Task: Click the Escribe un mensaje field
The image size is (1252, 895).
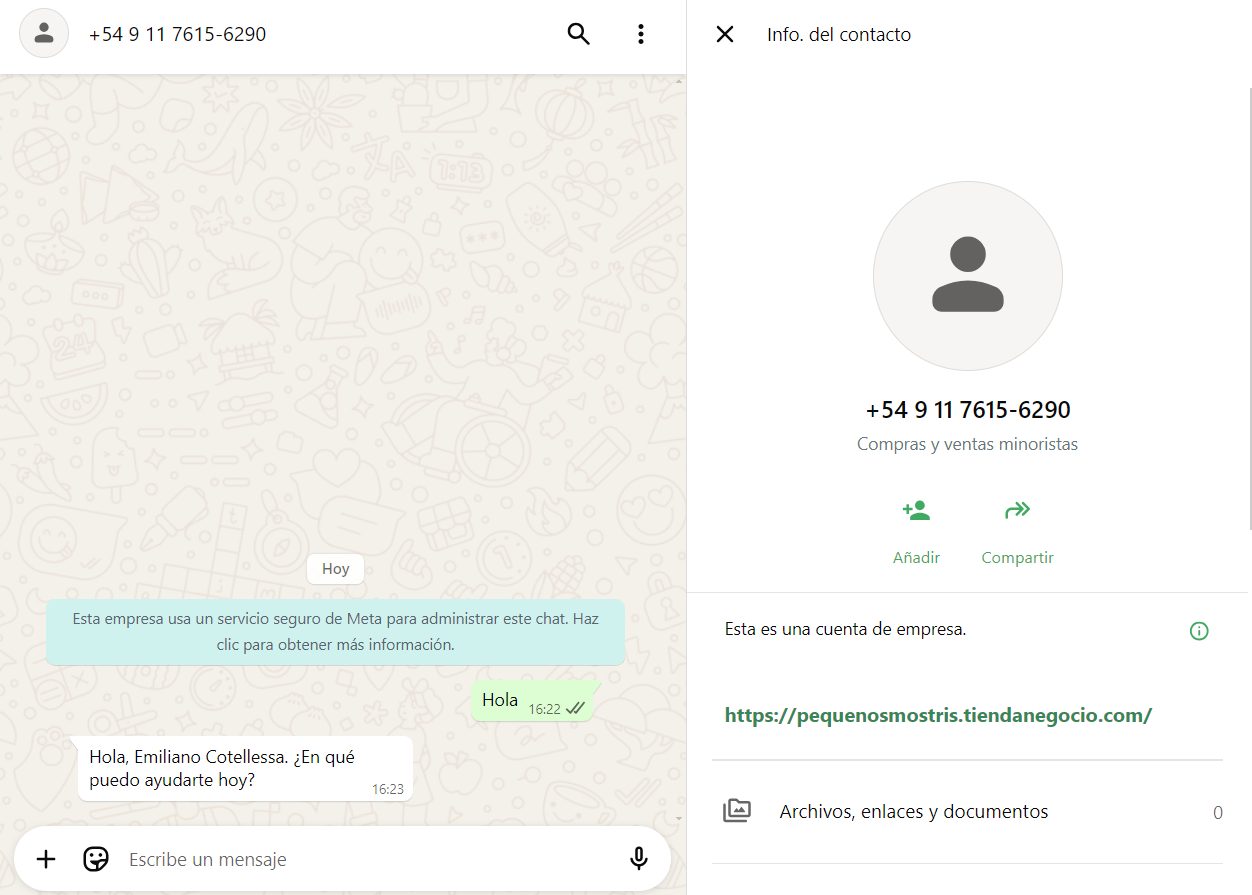Action: [368, 859]
